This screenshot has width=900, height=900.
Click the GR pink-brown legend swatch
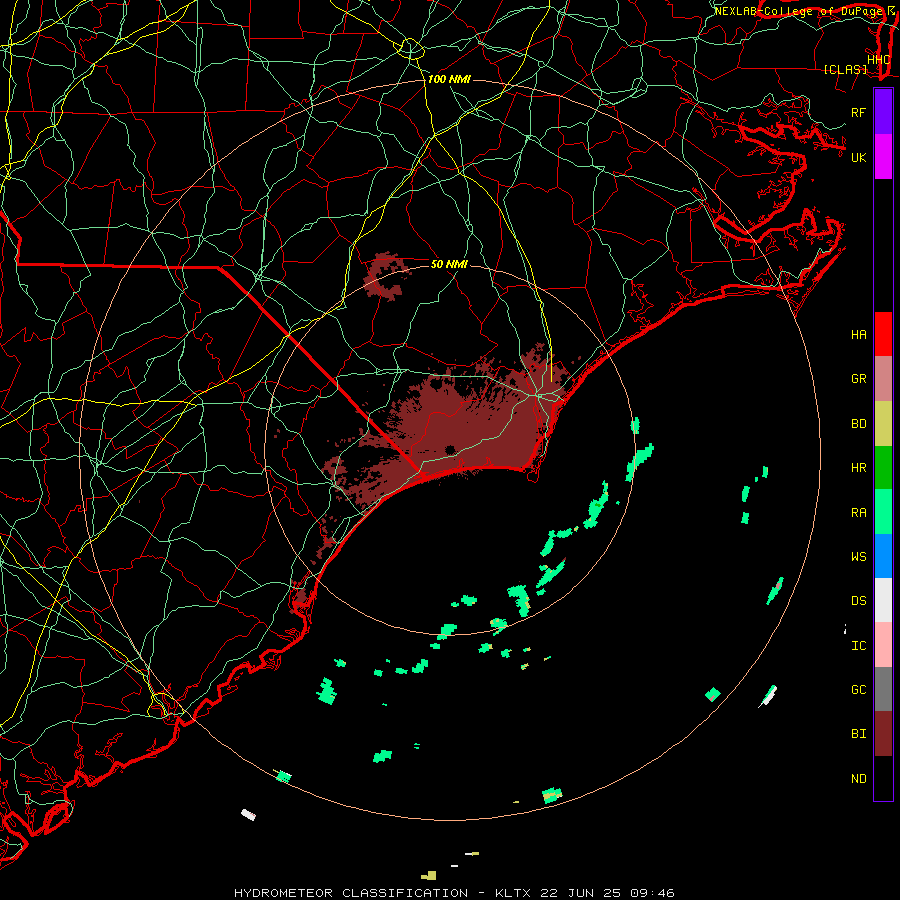[883, 379]
